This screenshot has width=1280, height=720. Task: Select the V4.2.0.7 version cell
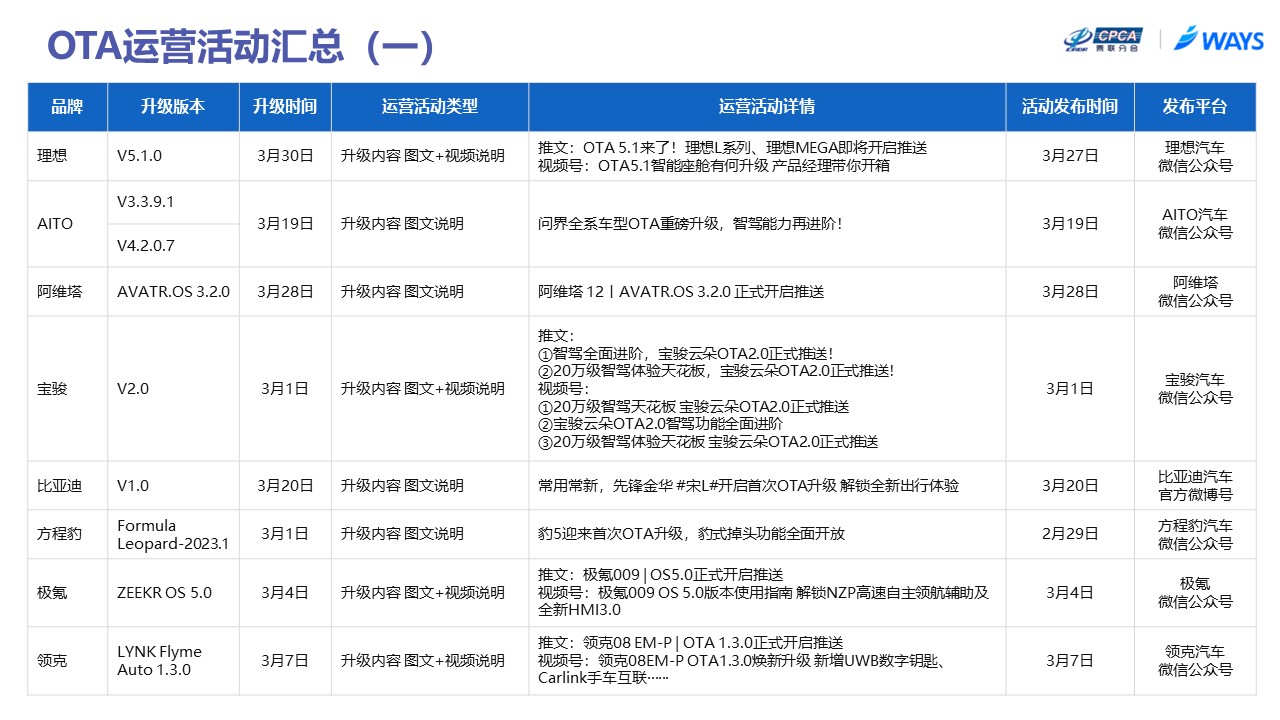click(173, 245)
